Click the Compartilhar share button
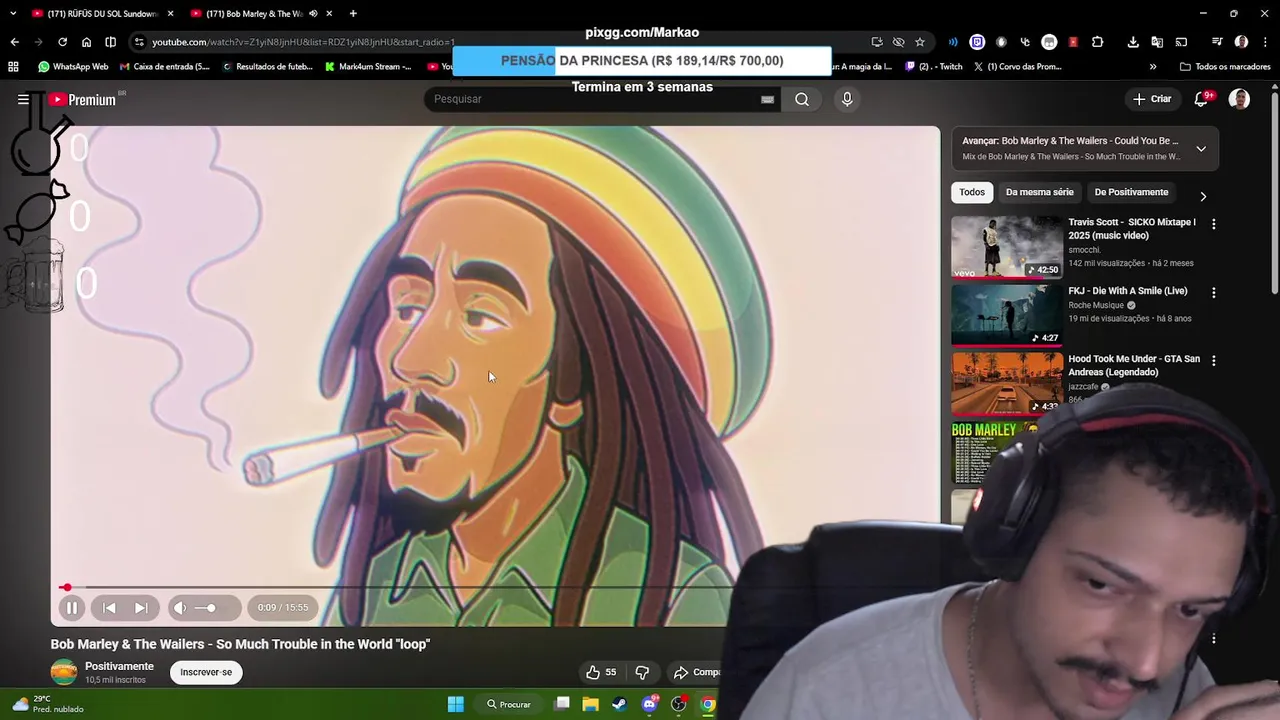 pyautogui.click(x=696, y=672)
